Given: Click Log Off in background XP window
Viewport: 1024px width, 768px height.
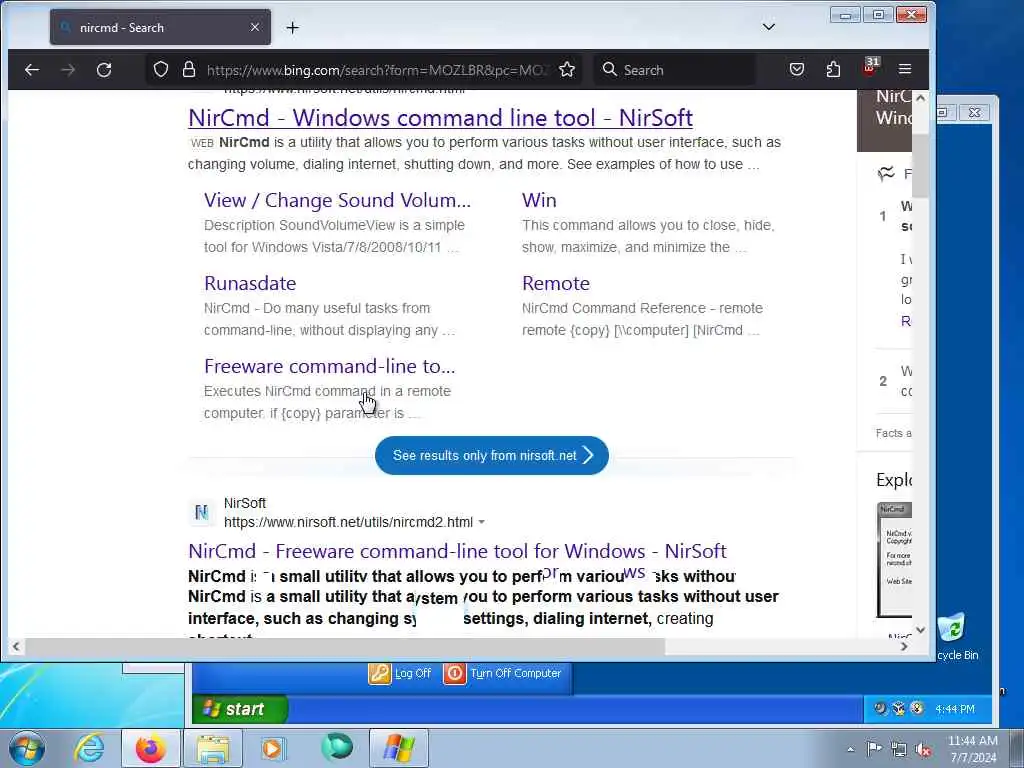Looking at the screenshot, I should tap(400, 673).
